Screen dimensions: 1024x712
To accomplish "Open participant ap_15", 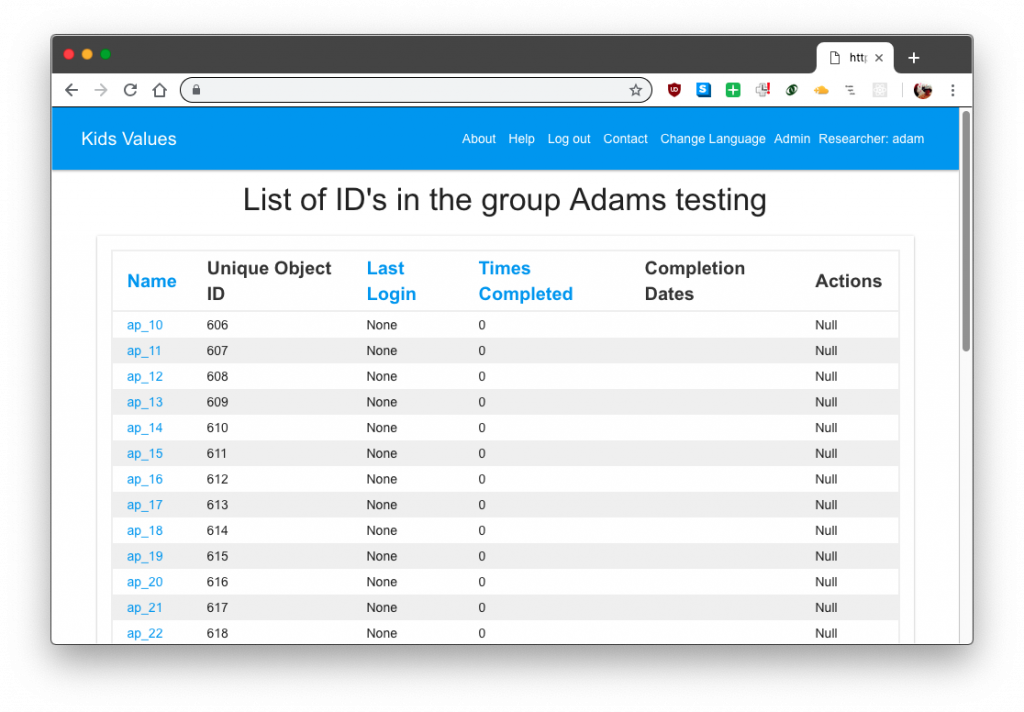I will click(x=144, y=453).
